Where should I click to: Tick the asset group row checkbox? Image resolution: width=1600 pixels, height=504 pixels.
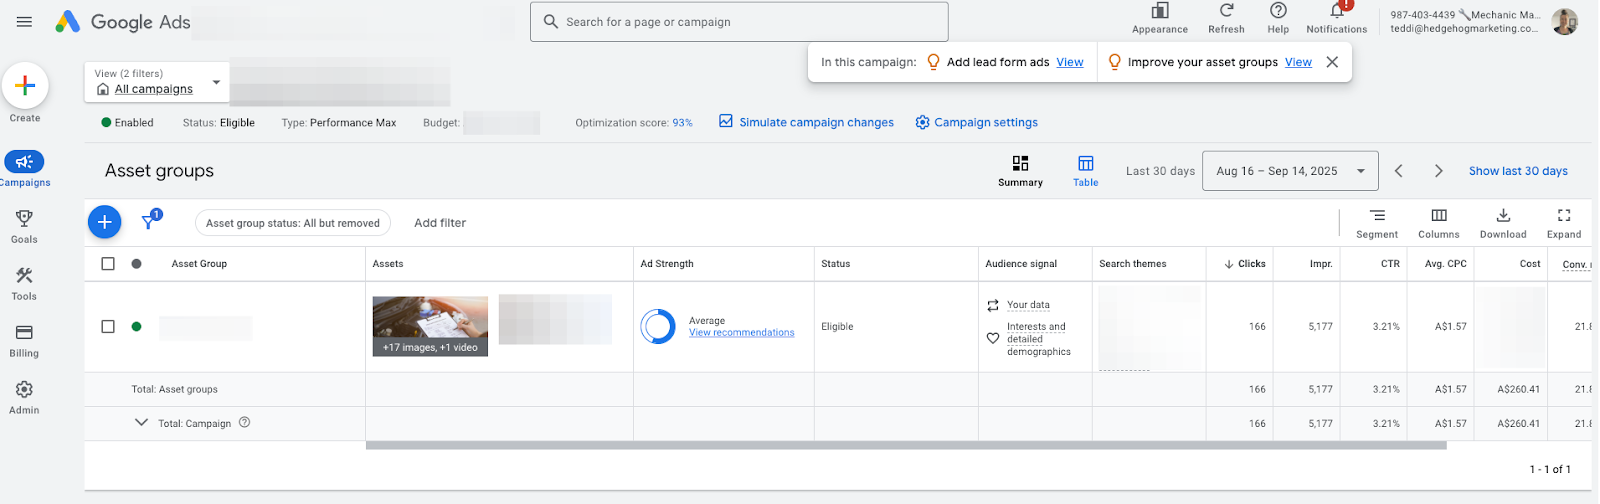[108, 326]
